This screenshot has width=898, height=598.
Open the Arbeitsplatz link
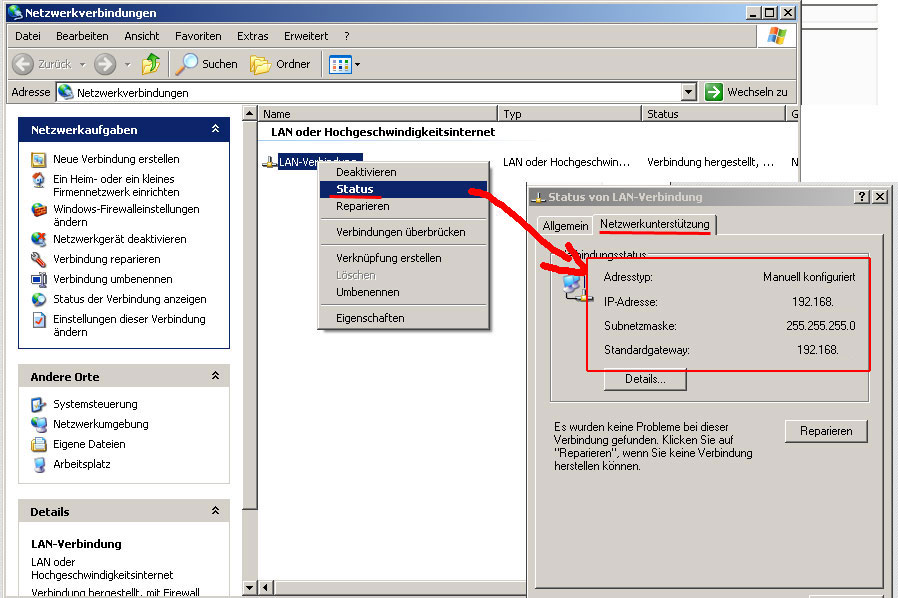(82, 465)
